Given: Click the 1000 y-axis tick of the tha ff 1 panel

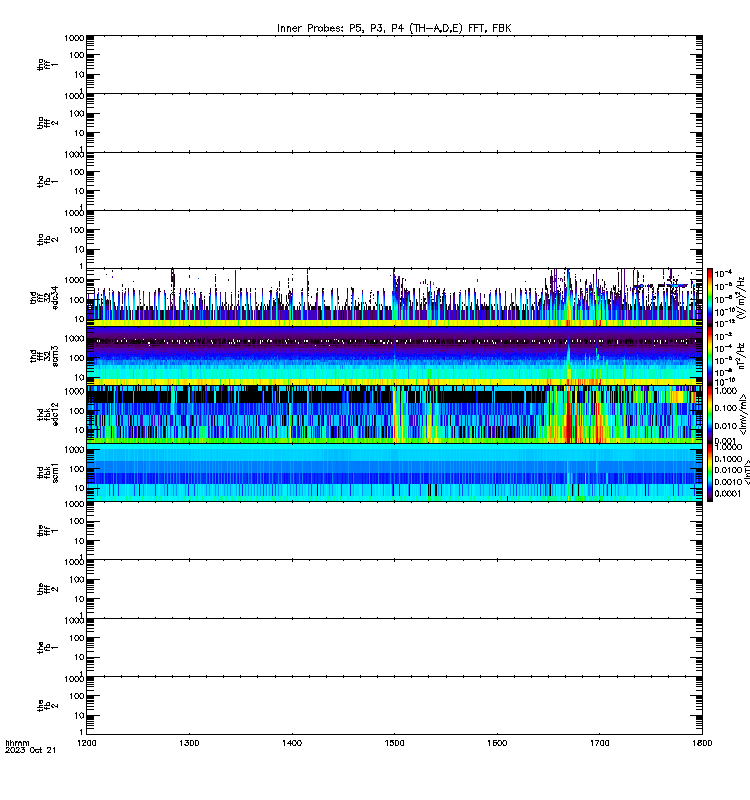Looking at the screenshot, I should click(74, 38).
